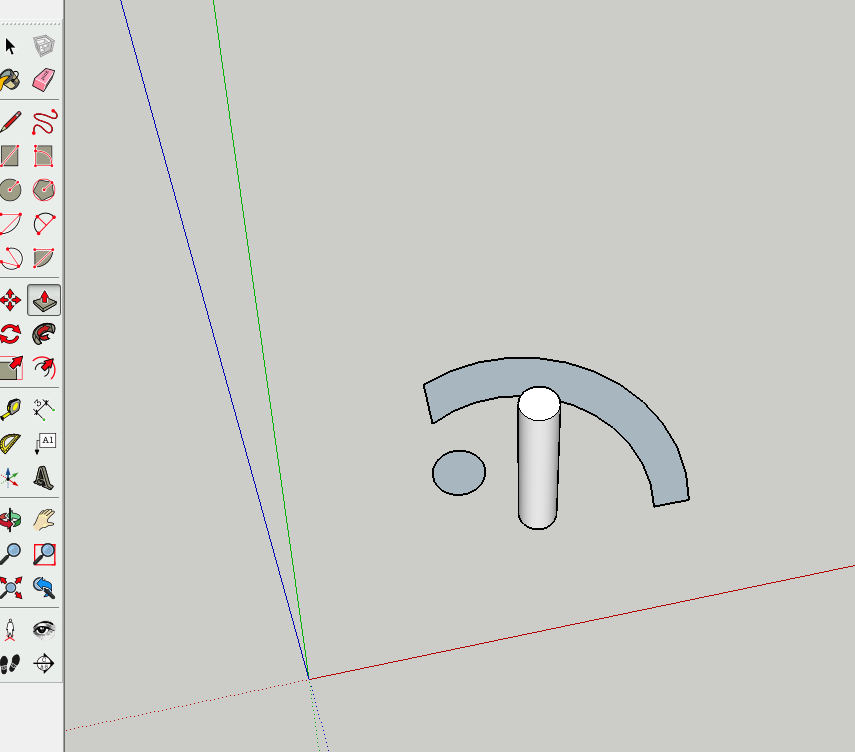The height and width of the screenshot is (752, 855).
Task: Activate the Move tool
Action: [x=10, y=300]
